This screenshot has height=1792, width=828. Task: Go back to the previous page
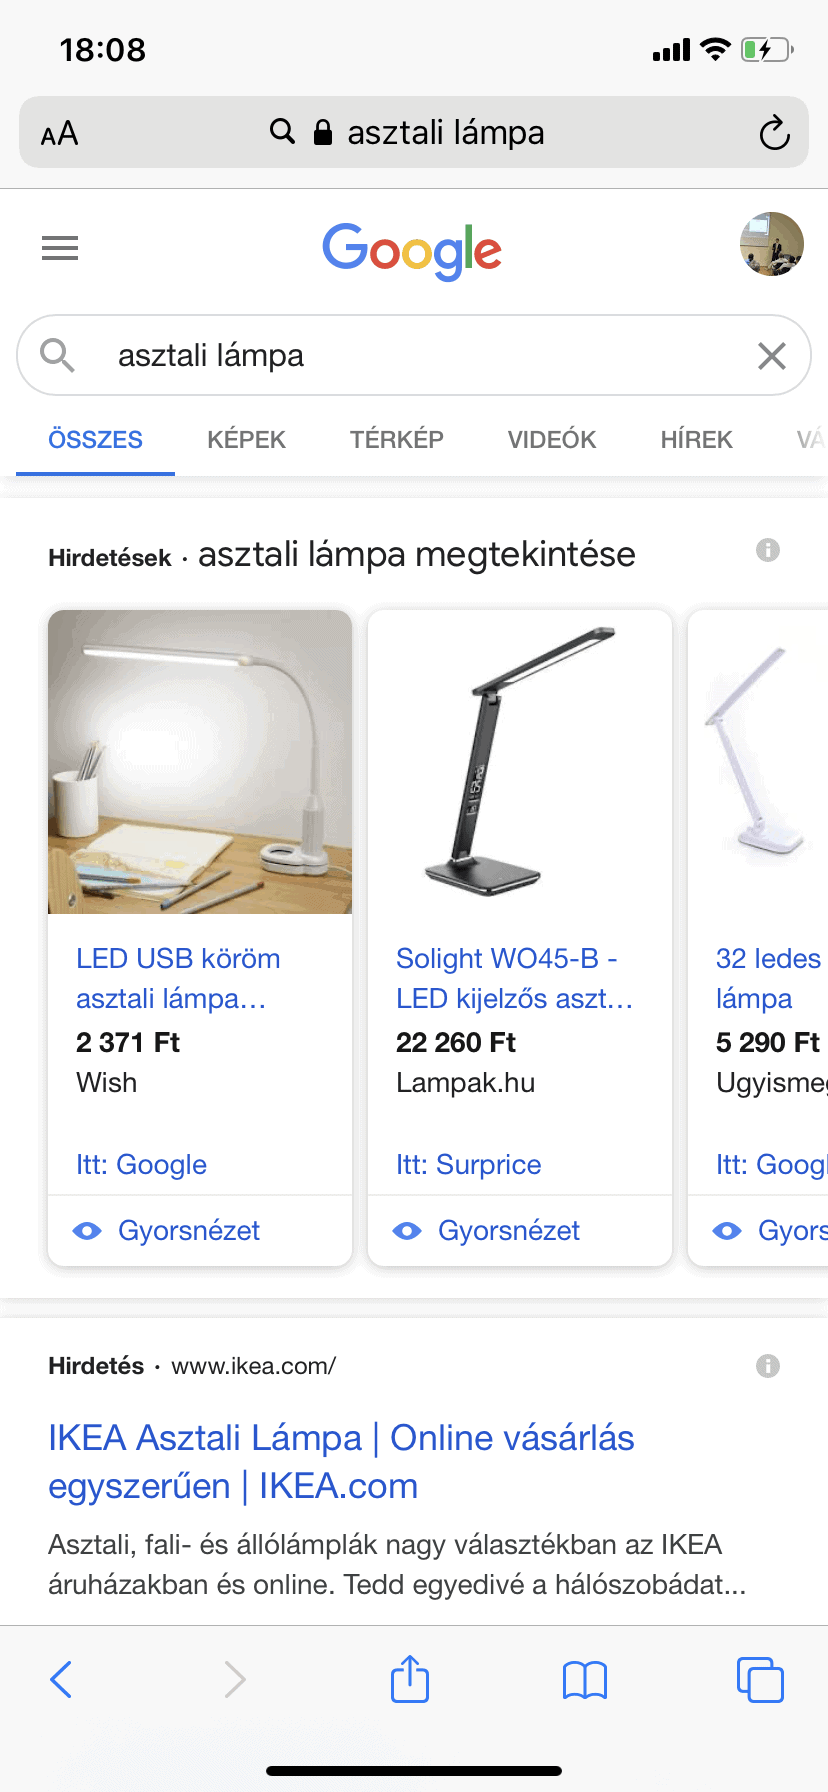coord(62,1679)
